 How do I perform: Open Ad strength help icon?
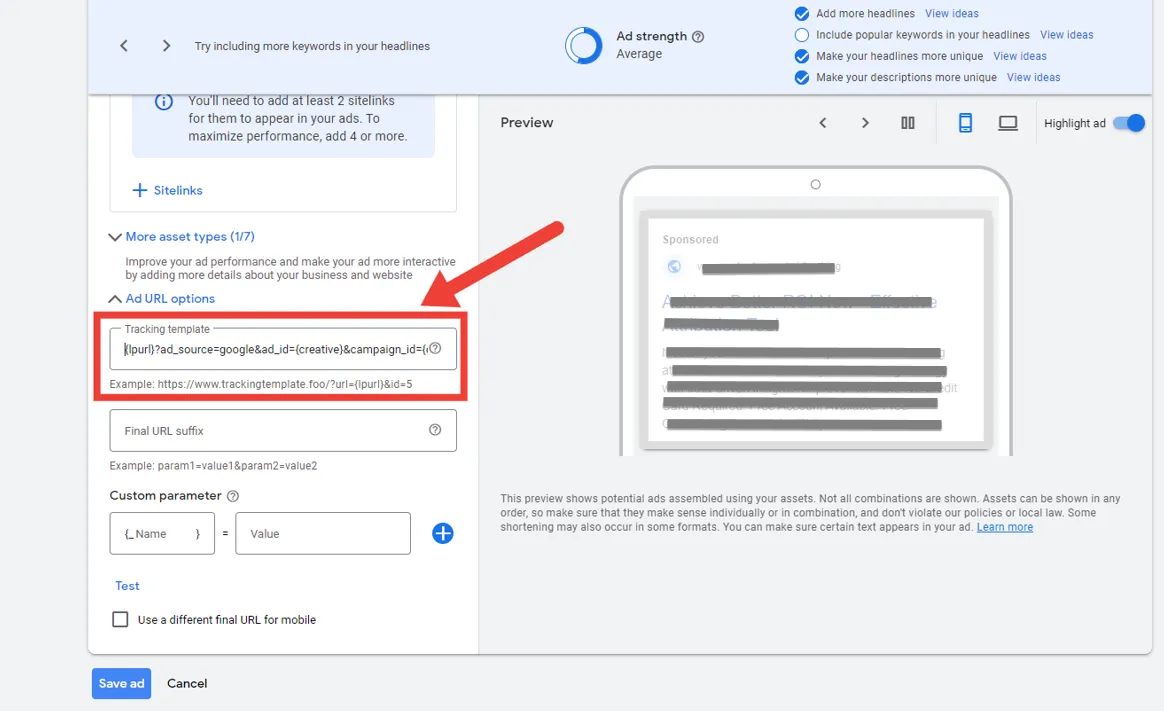tap(698, 36)
